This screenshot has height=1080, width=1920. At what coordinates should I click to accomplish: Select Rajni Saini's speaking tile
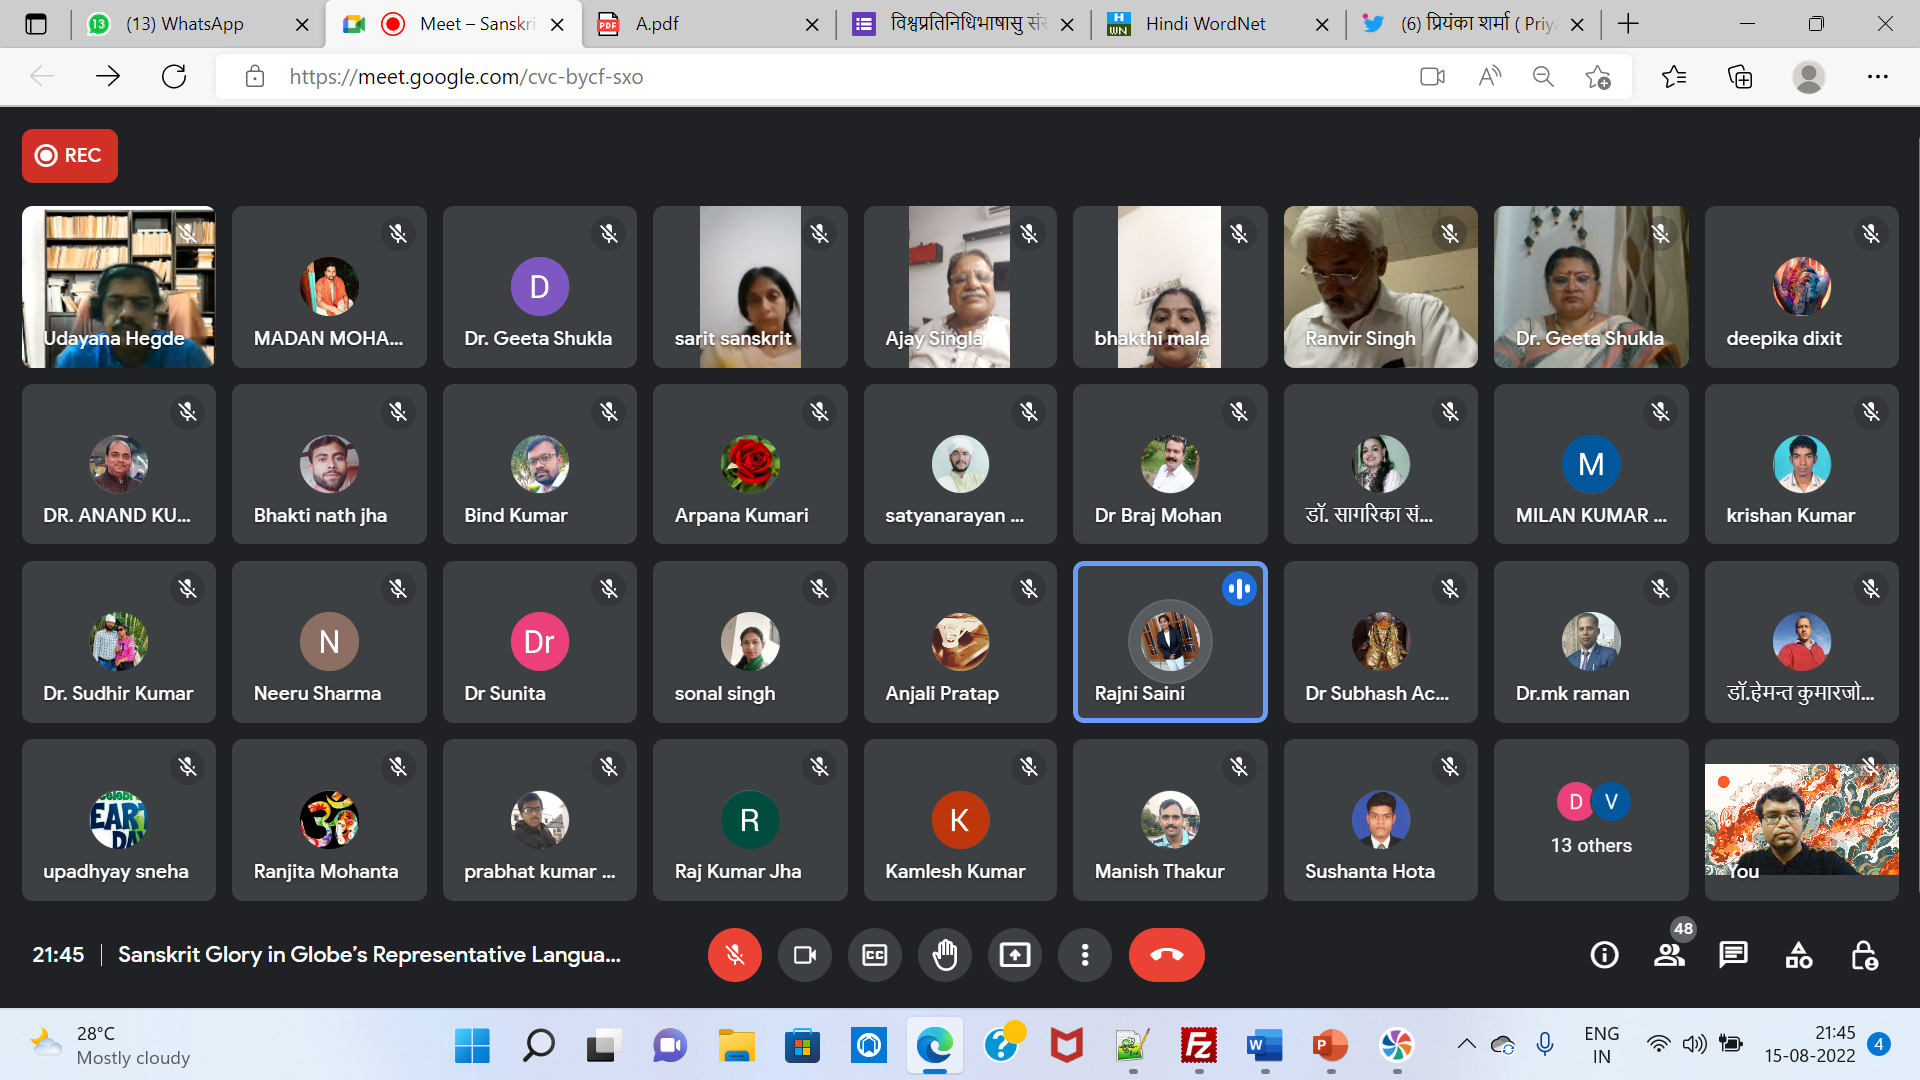pos(1169,641)
